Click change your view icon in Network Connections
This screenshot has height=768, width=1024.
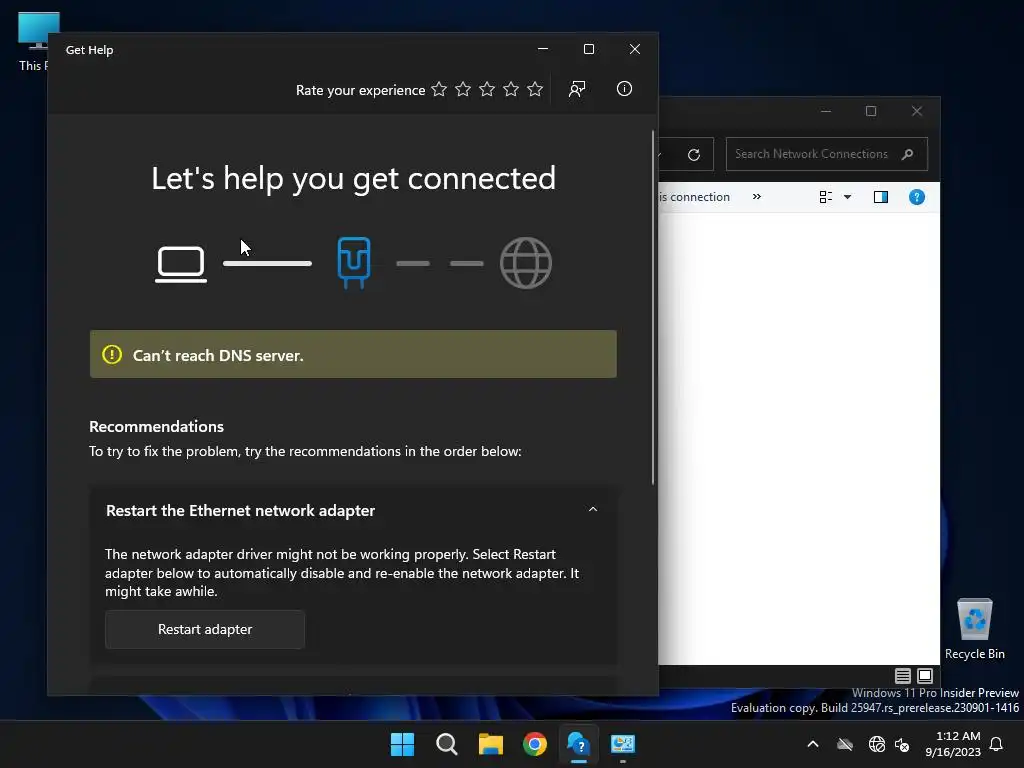coord(825,197)
